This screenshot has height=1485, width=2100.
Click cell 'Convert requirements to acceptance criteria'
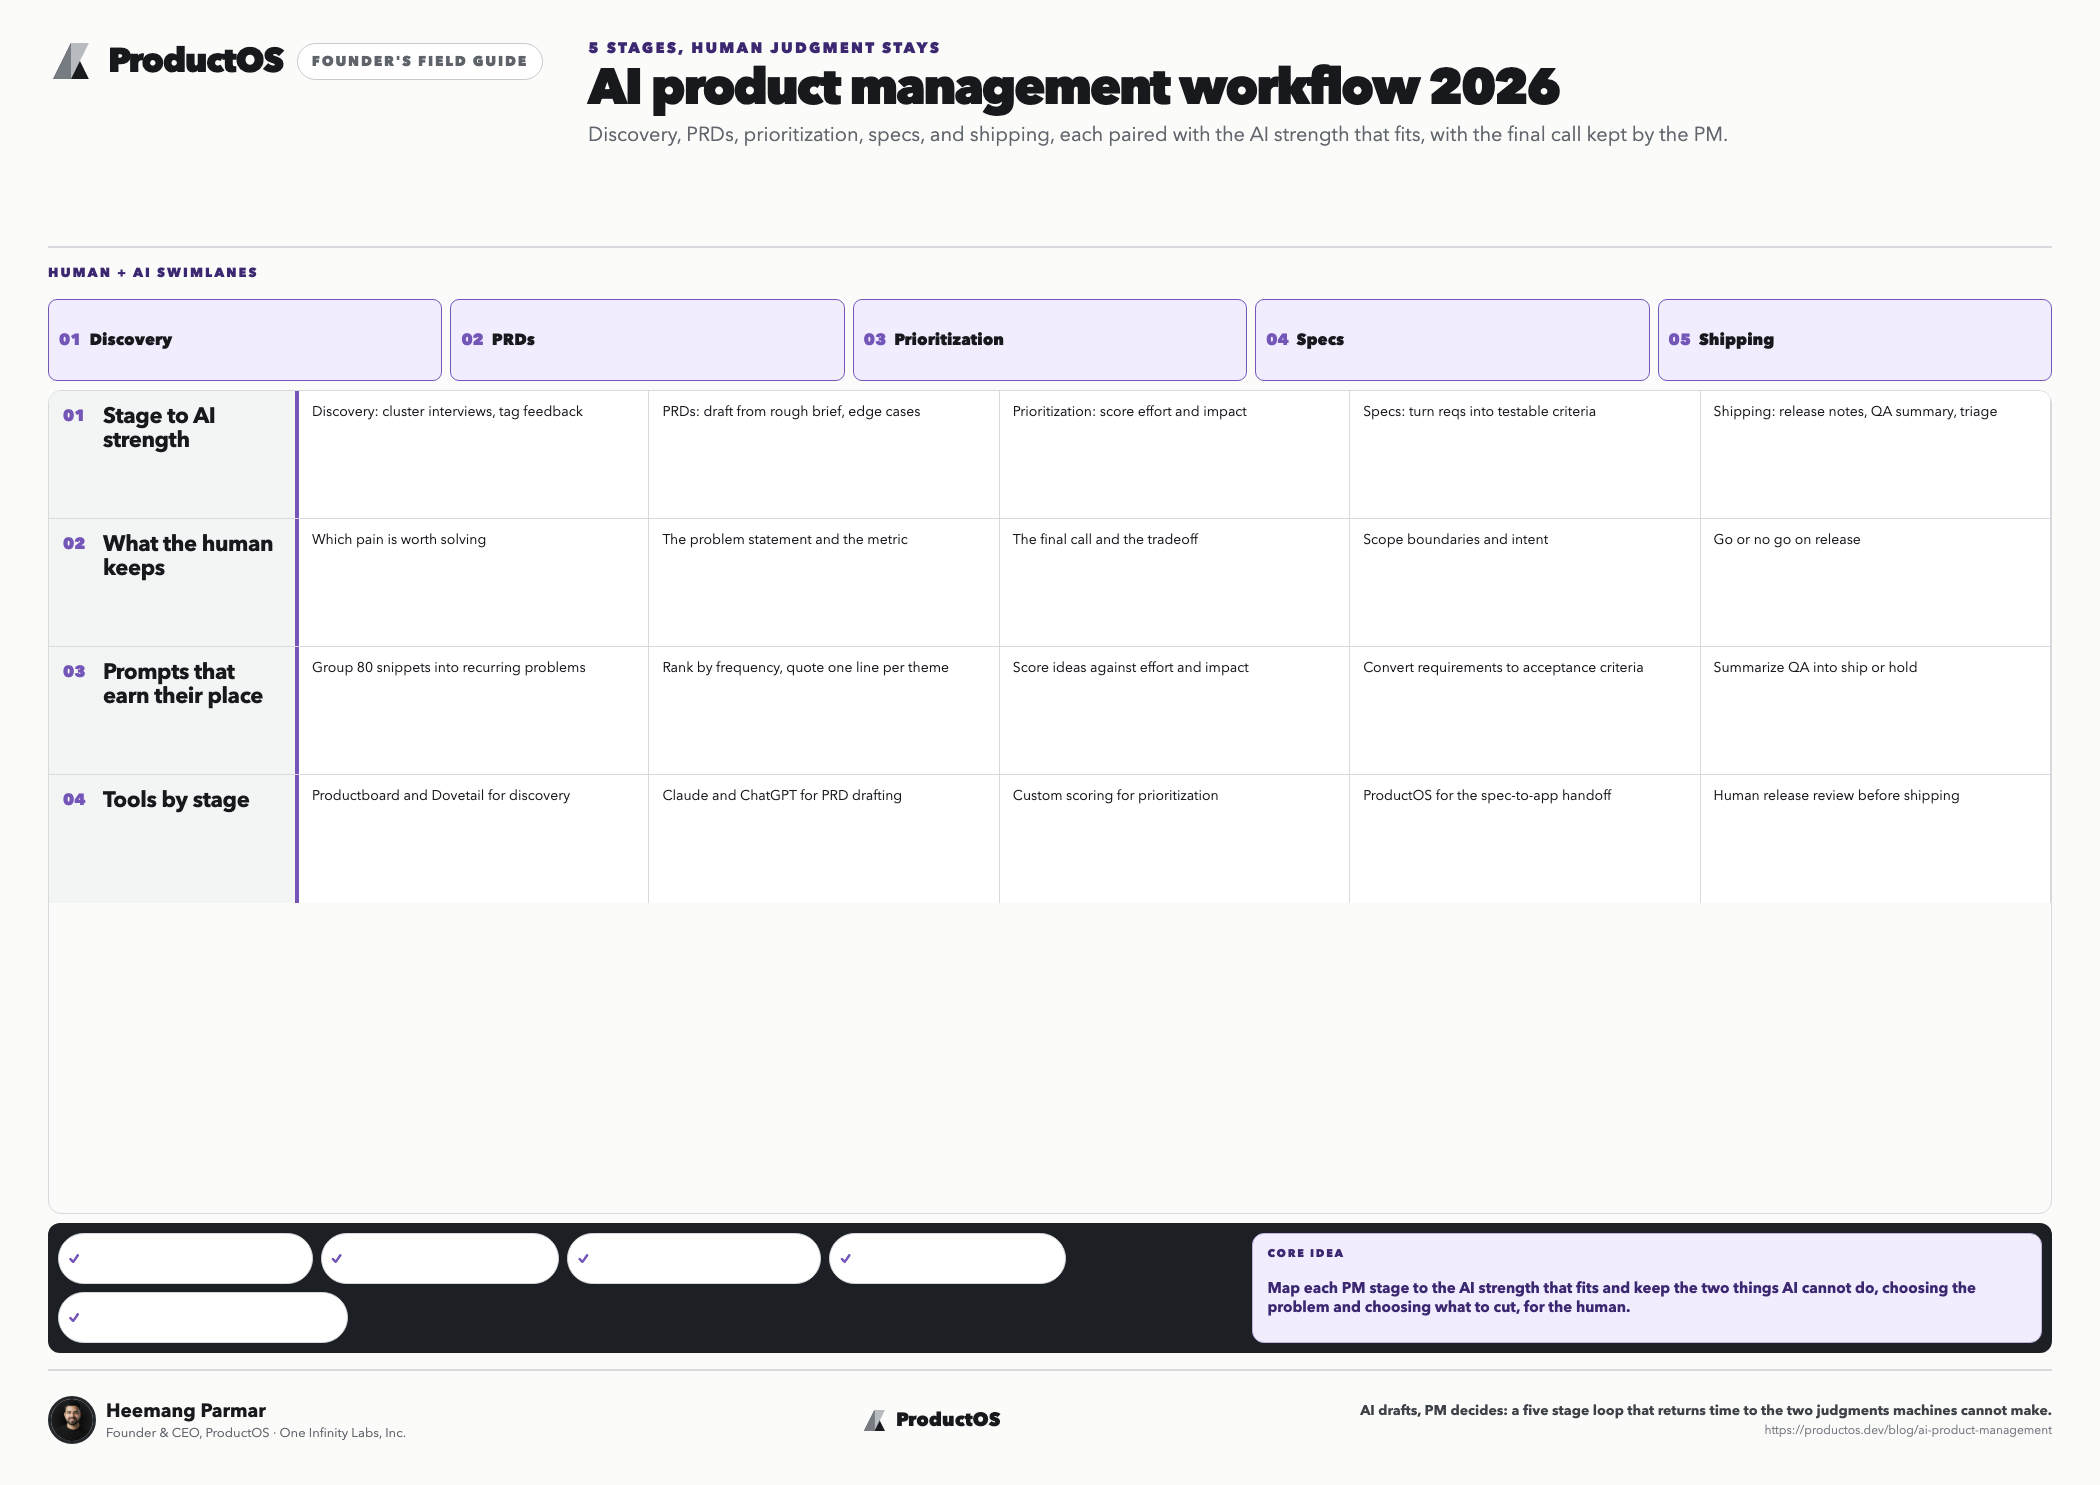[x=1525, y=710]
